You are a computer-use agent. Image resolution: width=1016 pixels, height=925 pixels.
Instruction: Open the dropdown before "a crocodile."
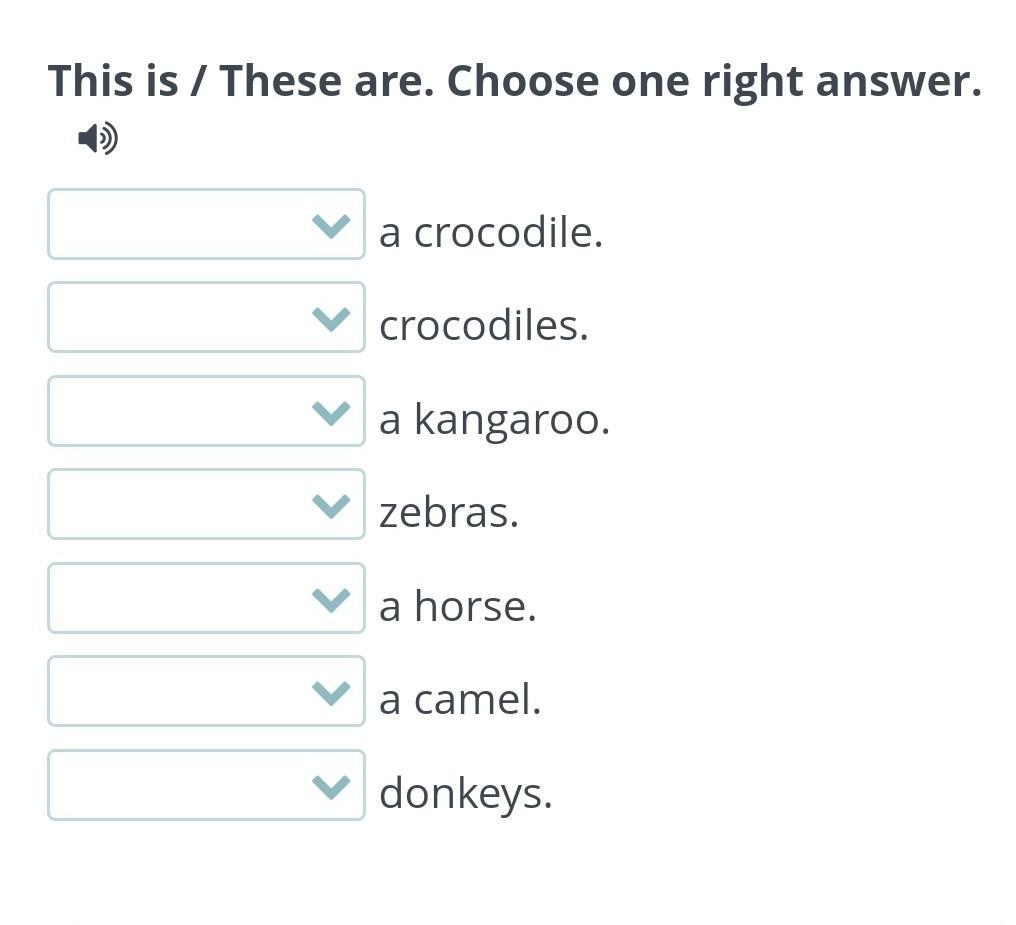pyautogui.click(x=206, y=225)
